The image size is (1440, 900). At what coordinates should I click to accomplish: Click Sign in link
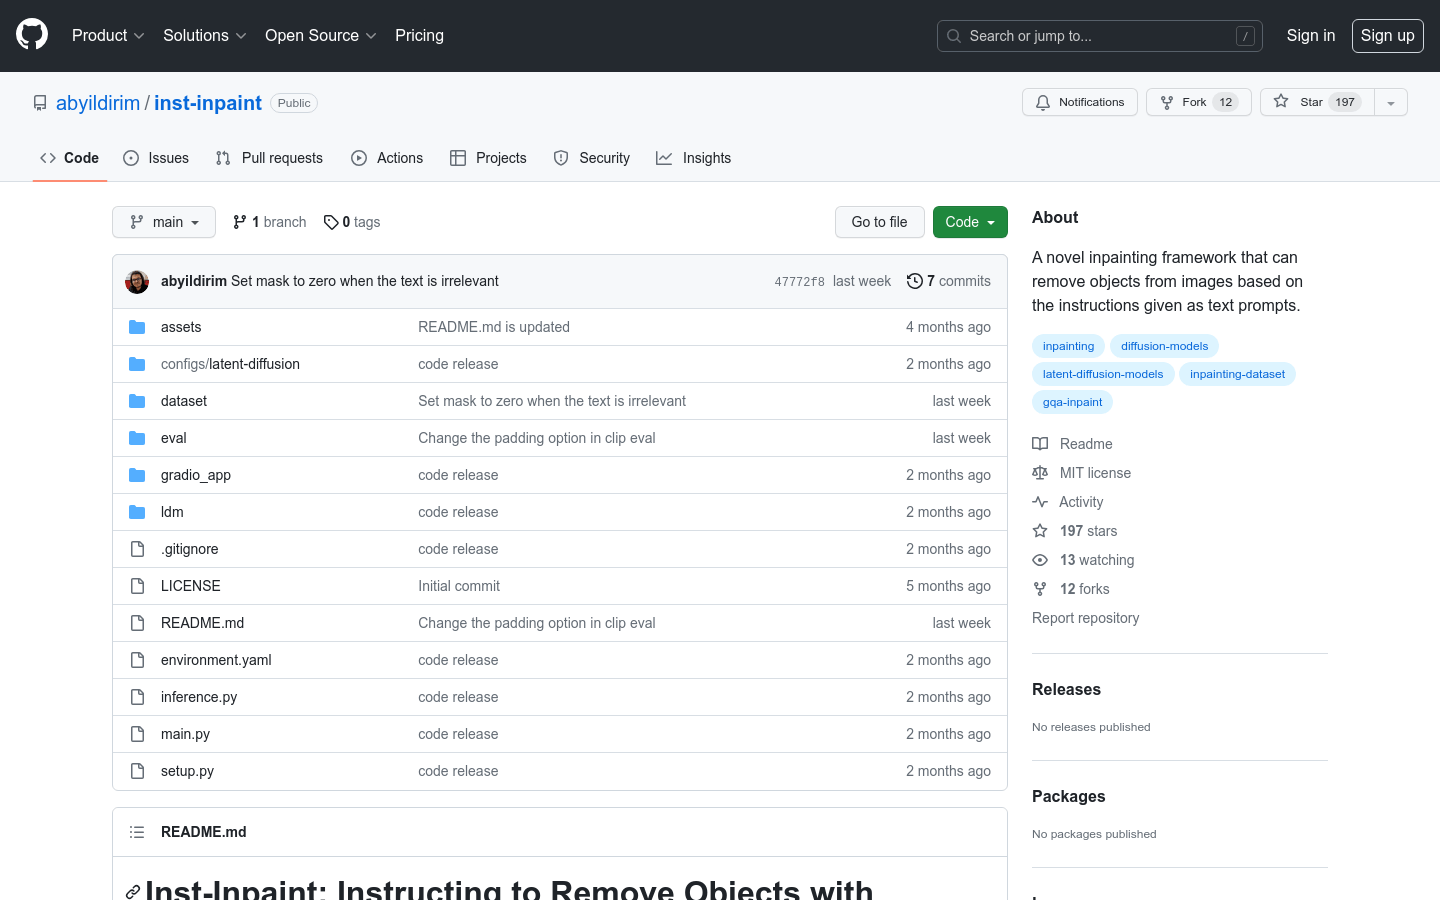[1310, 35]
